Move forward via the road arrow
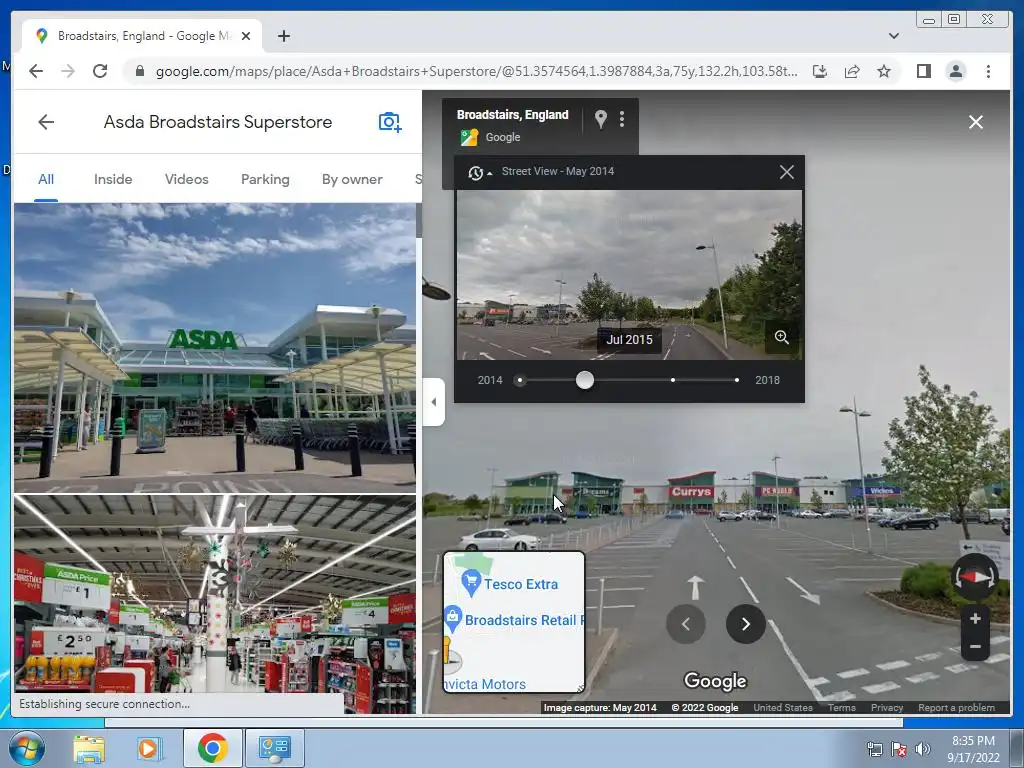This screenshot has width=1024, height=768. 695,587
